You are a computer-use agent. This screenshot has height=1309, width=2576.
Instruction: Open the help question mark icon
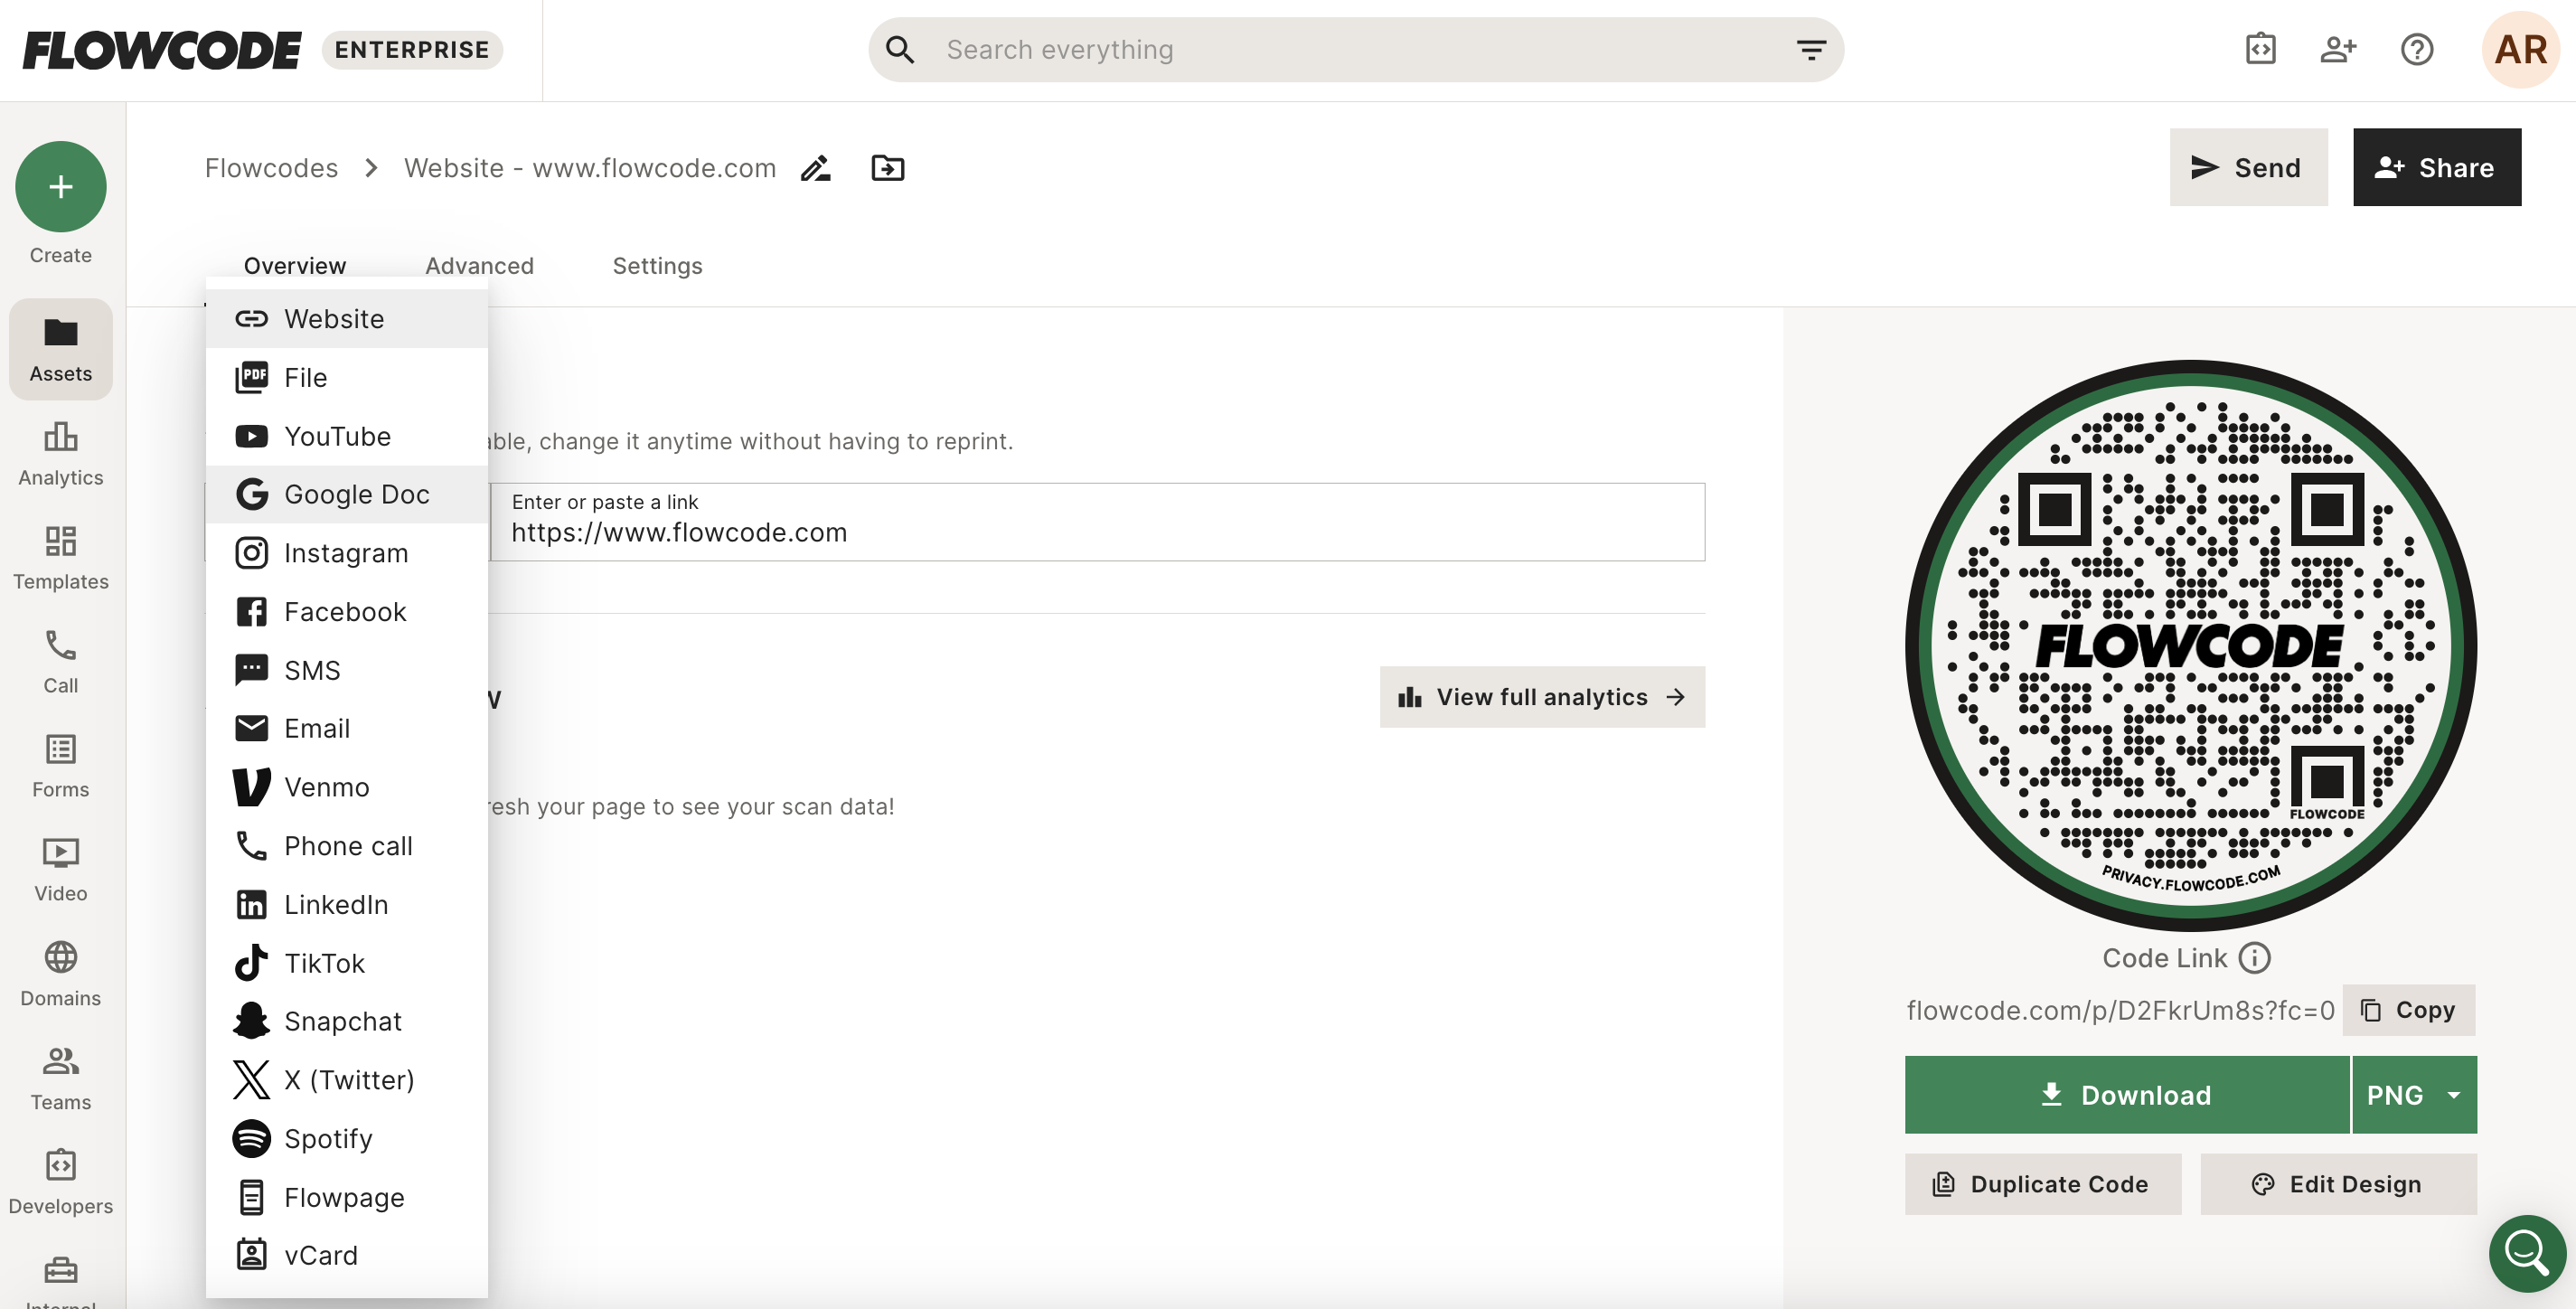pyautogui.click(x=2416, y=49)
